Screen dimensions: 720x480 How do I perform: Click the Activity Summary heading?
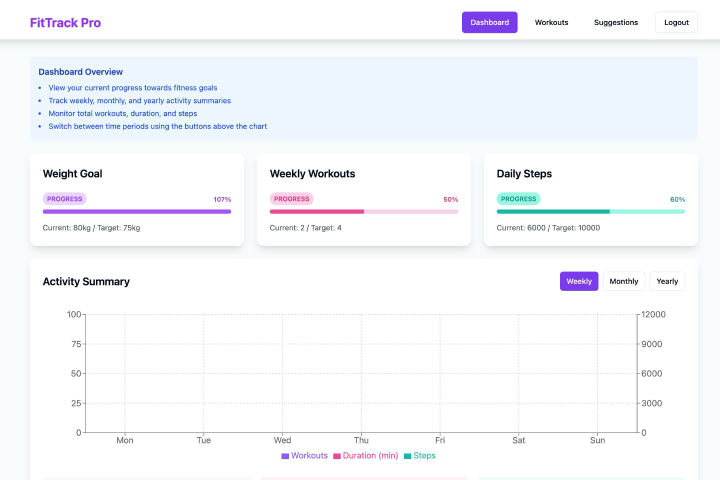86,282
